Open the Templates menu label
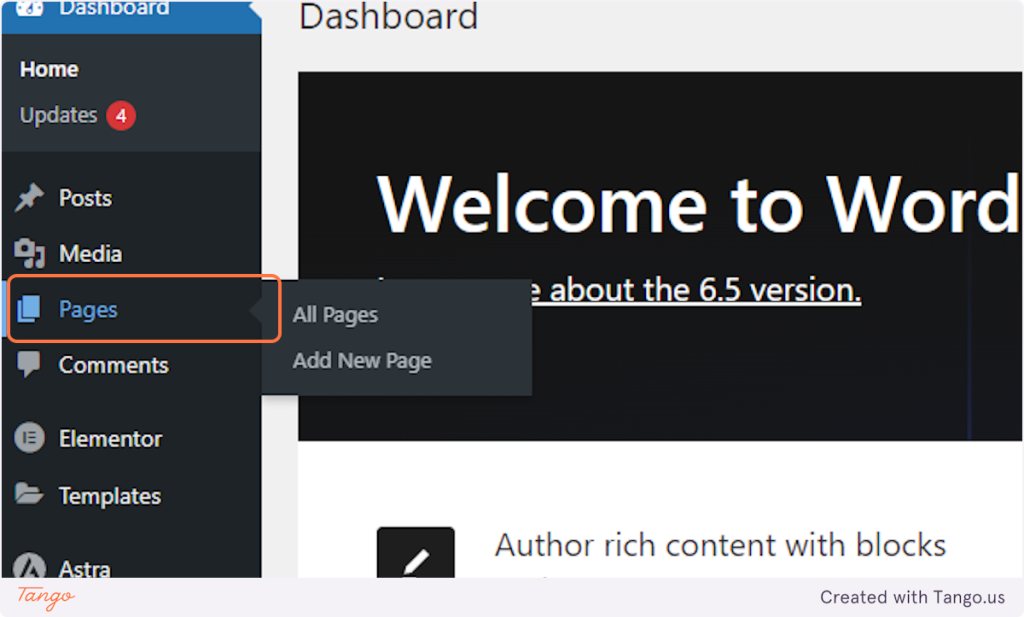The width and height of the screenshot is (1024, 617). [110, 496]
